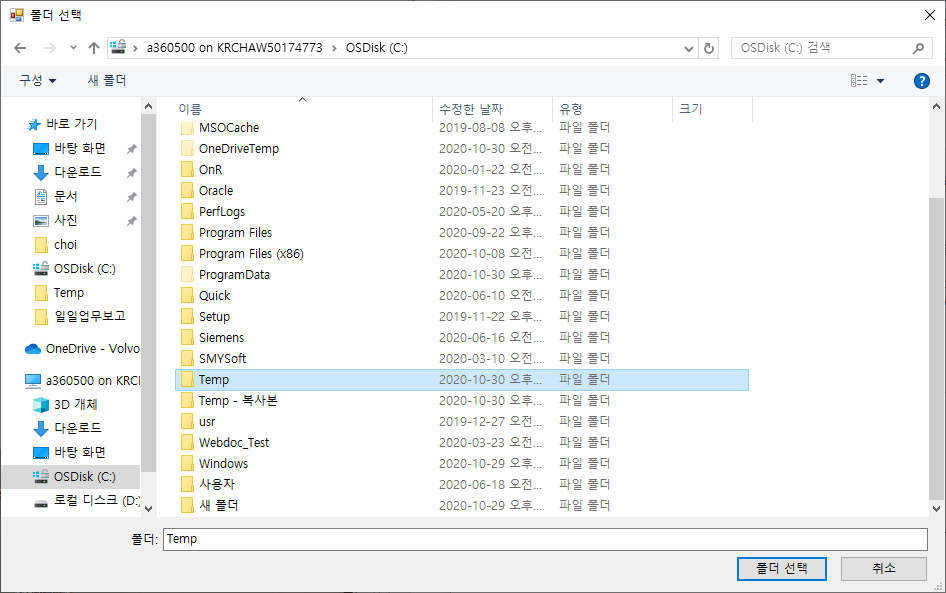Image resolution: width=946 pixels, height=593 pixels.
Task: Click OSDisk (C:) breadcrumb segment
Action: pyautogui.click(x=376, y=48)
